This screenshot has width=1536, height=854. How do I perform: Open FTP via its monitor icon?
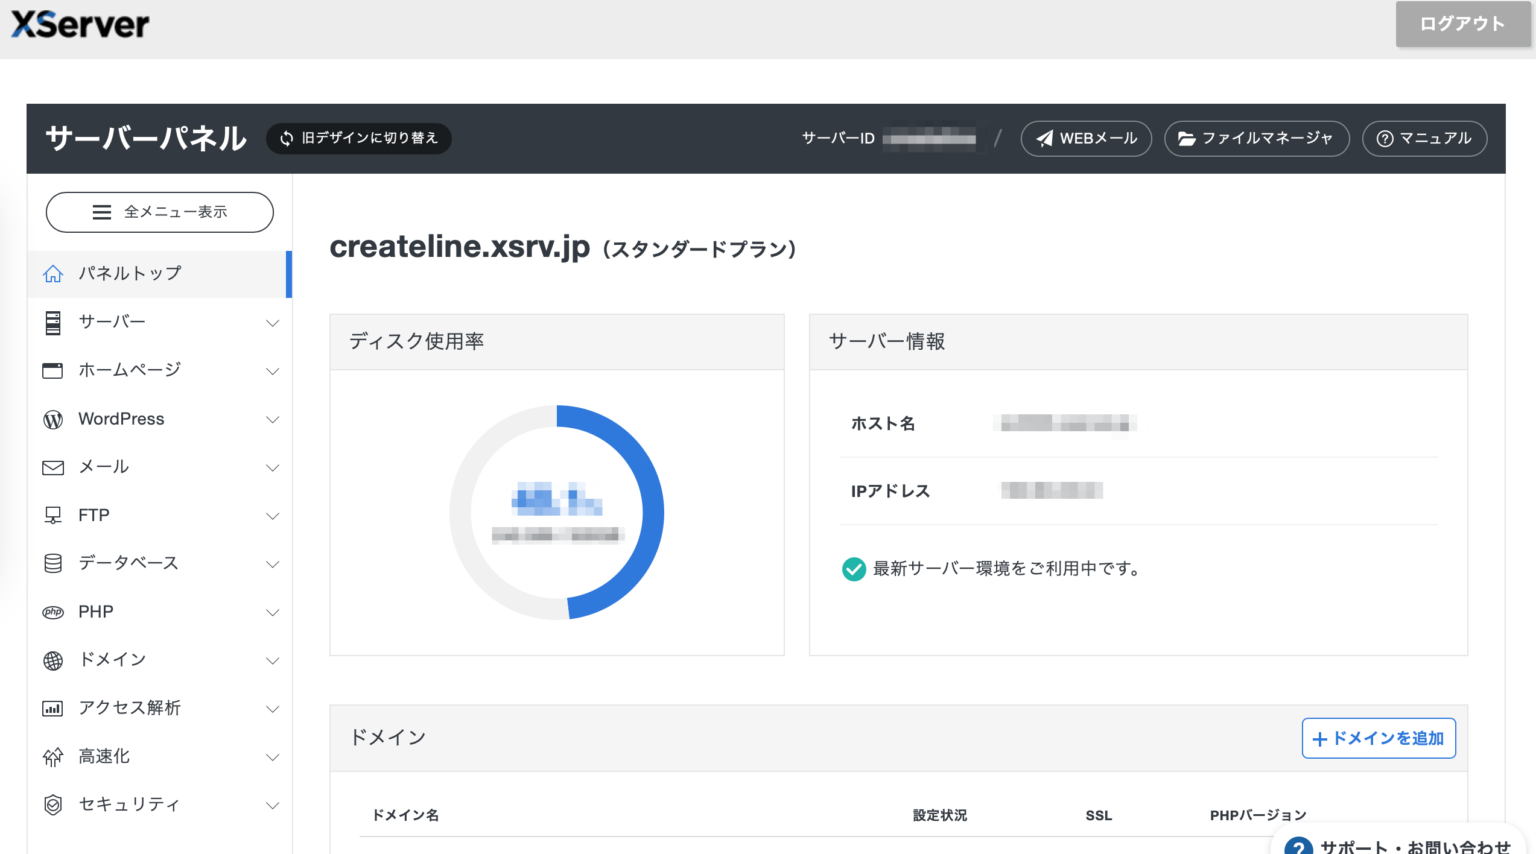click(x=52, y=515)
